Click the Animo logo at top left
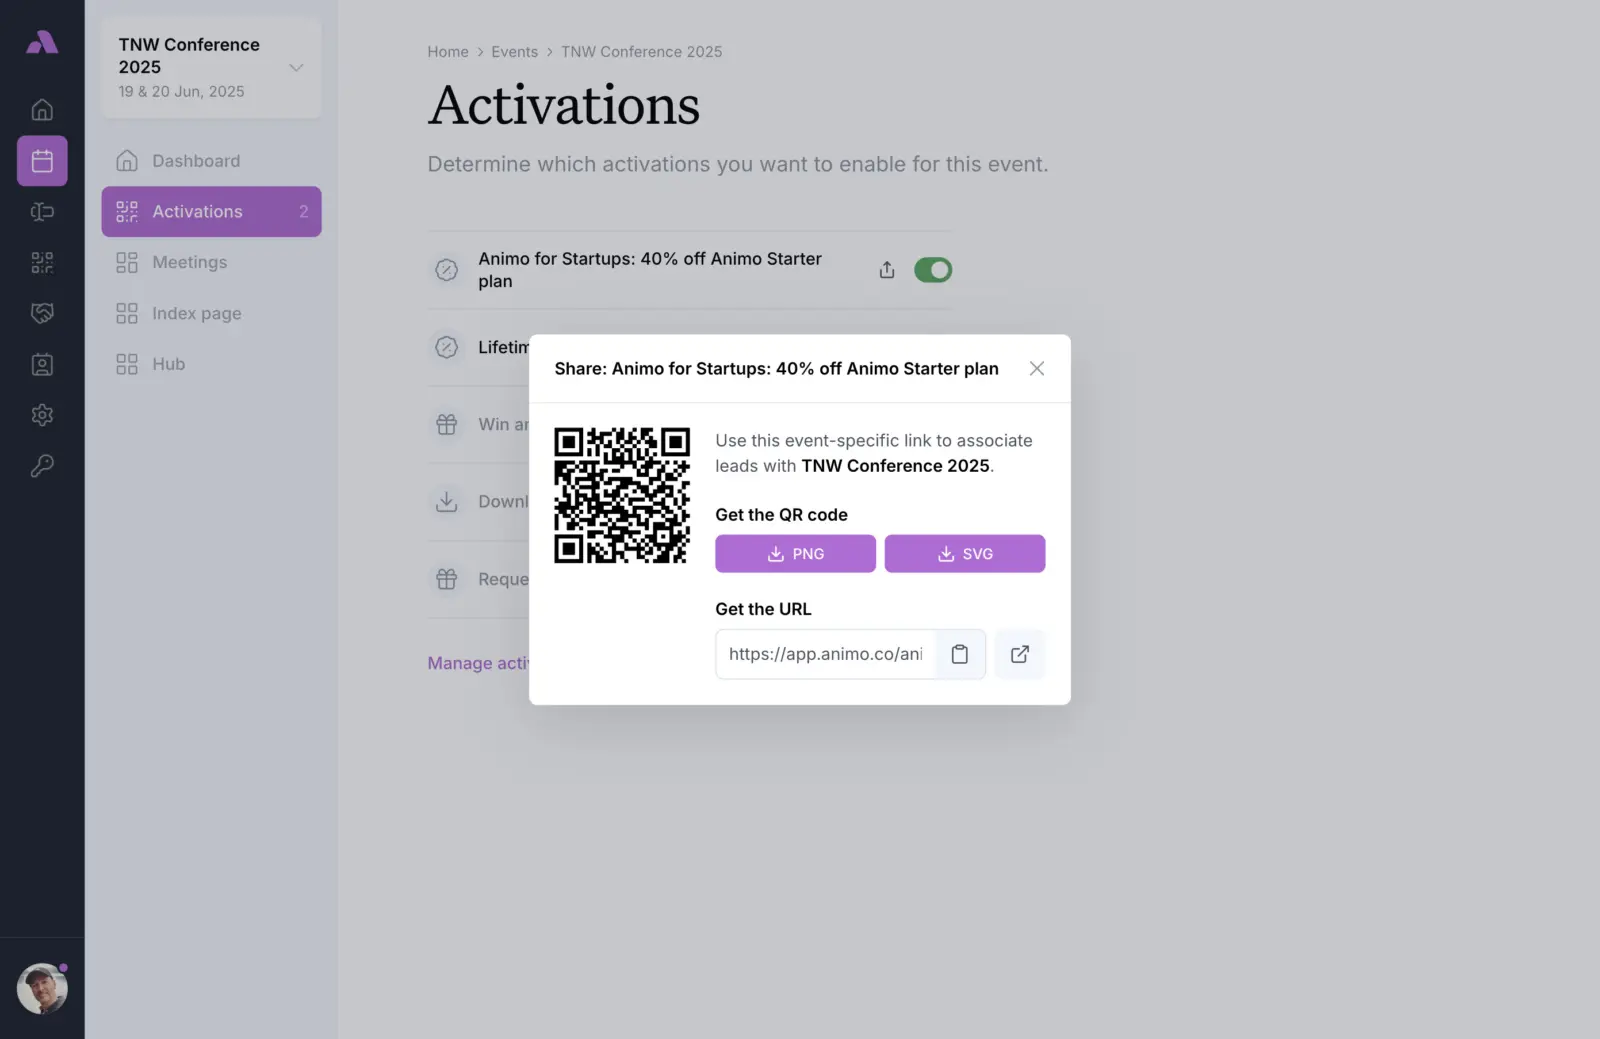 [42, 42]
